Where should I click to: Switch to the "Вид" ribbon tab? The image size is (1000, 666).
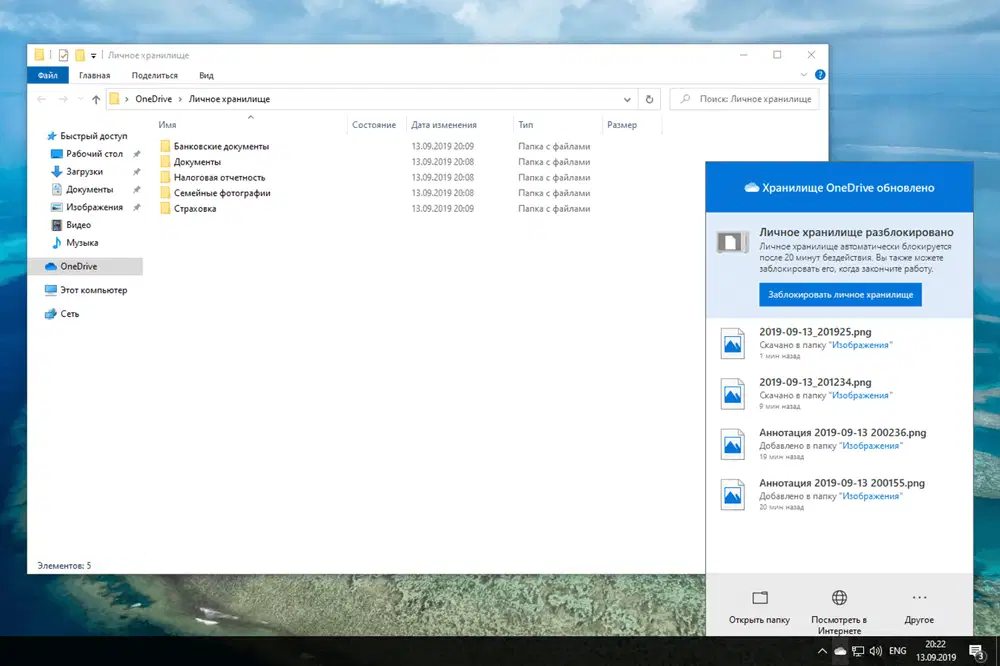[x=206, y=74]
